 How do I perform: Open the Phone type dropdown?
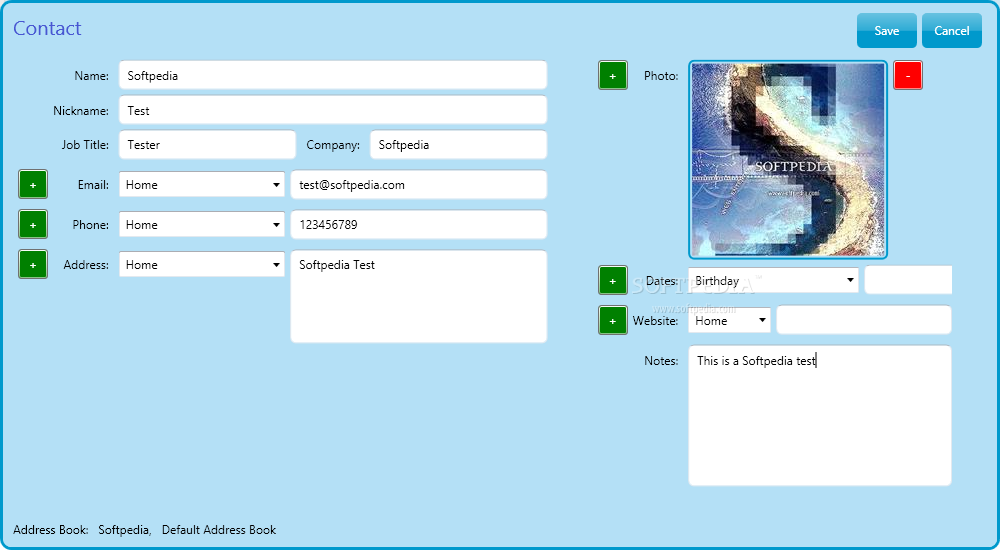tap(202, 225)
